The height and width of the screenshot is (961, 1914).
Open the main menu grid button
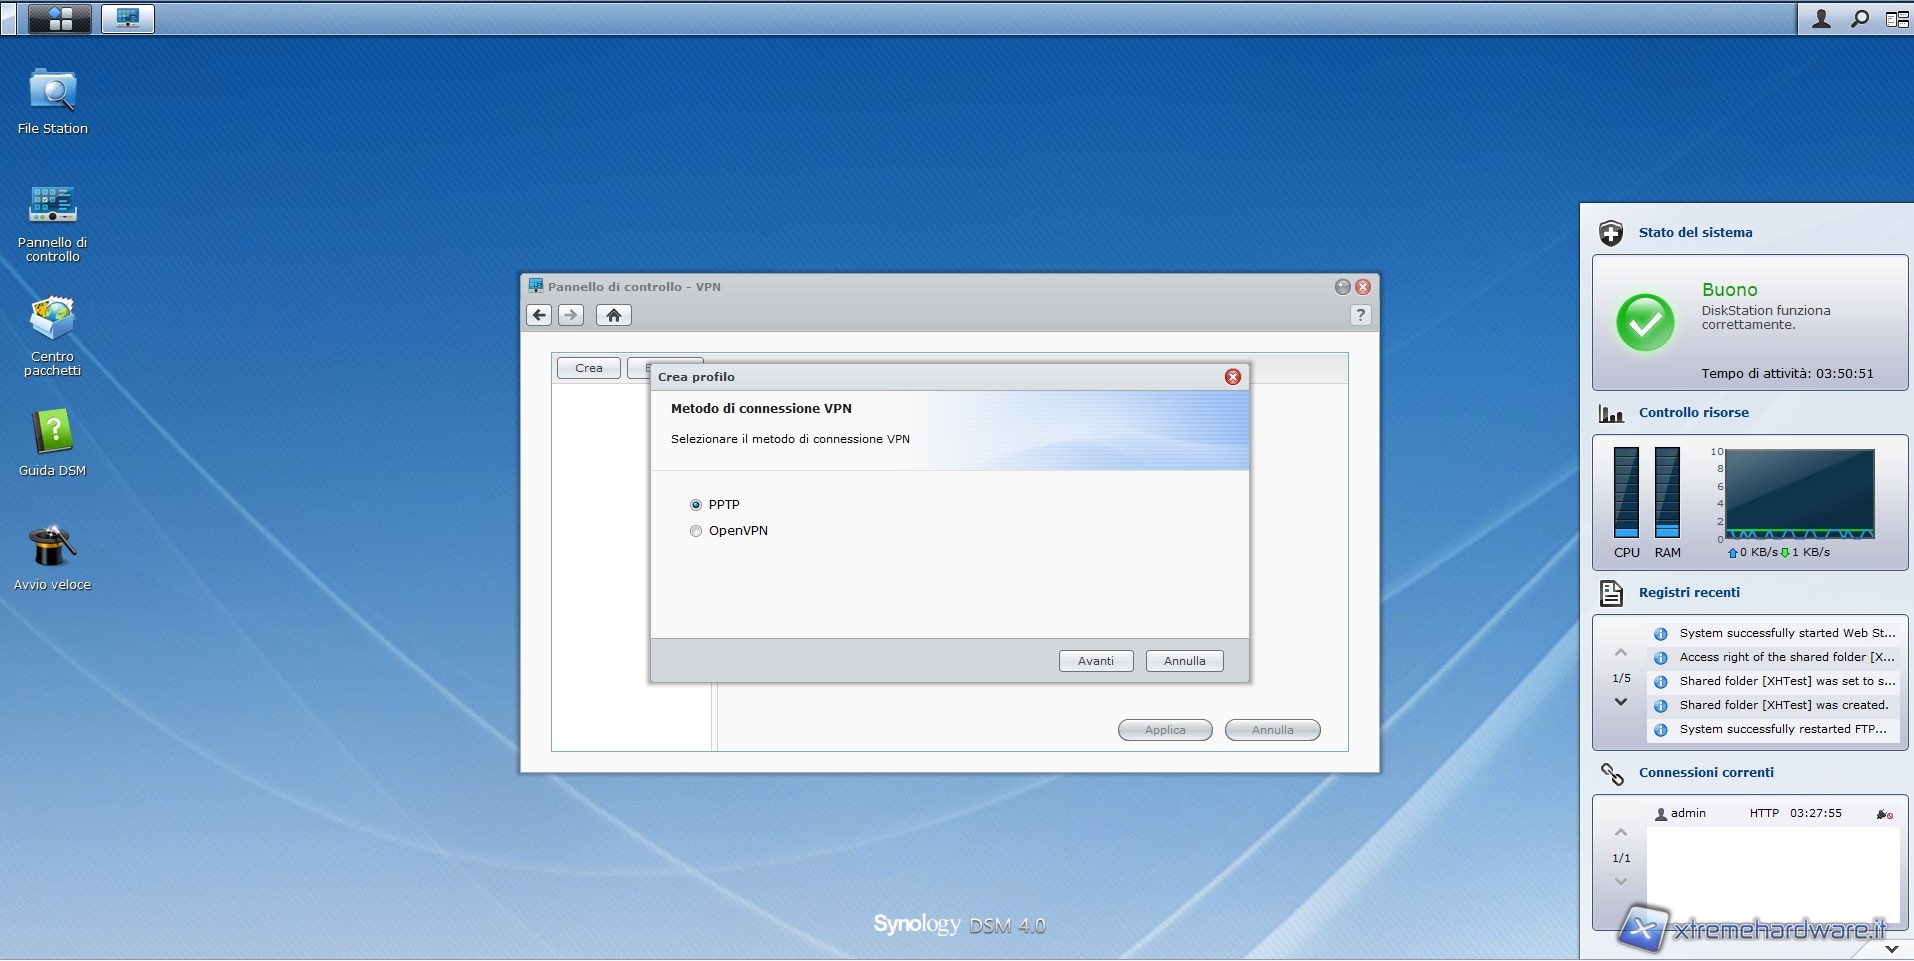(x=60, y=18)
